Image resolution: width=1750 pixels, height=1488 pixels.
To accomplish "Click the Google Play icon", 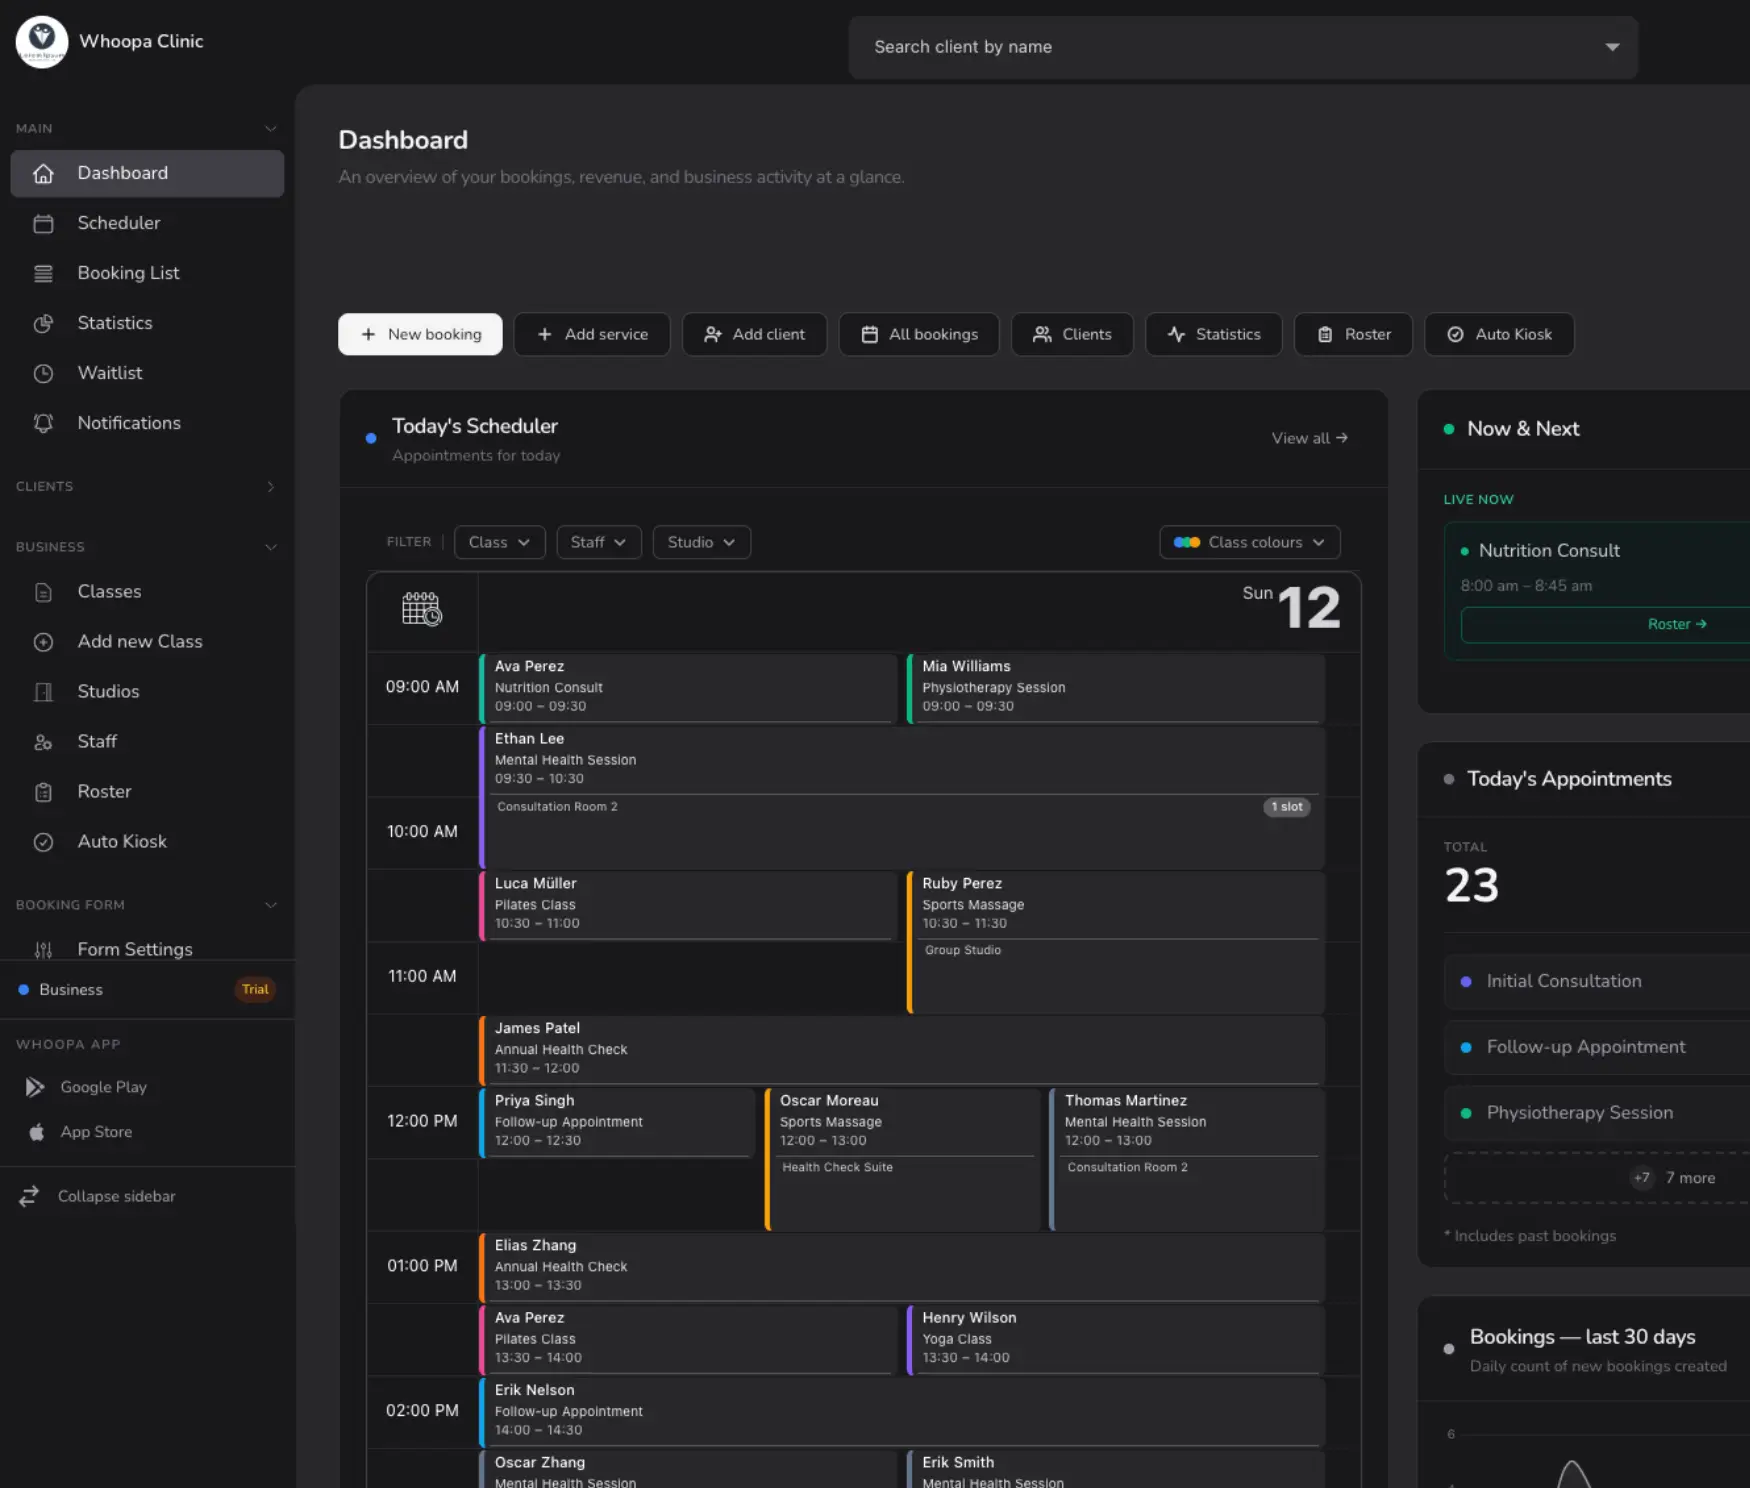I will [35, 1087].
